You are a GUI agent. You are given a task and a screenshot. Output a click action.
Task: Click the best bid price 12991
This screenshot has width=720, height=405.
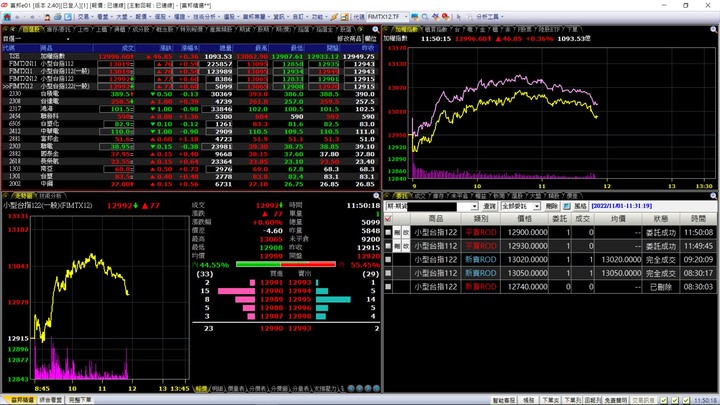(271, 283)
